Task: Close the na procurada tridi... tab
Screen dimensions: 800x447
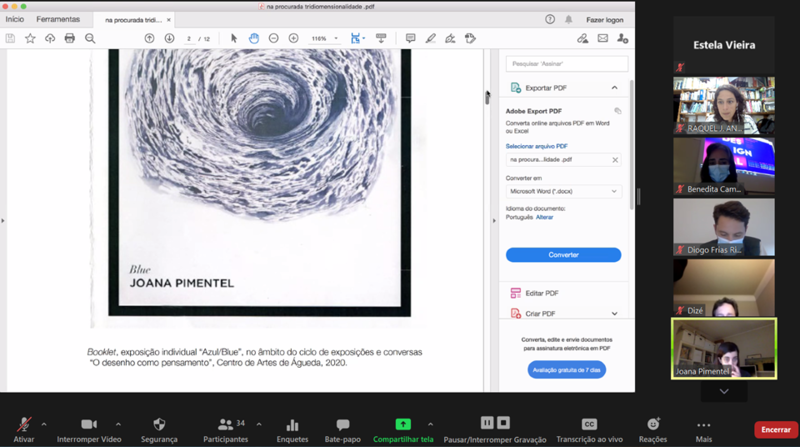Action: (x=168, y=20)
